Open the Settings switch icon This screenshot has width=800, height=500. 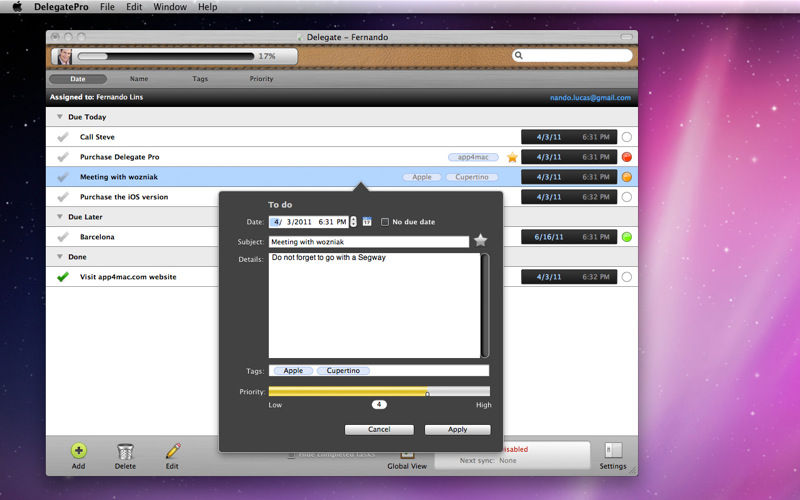click(x=613, y=451)
